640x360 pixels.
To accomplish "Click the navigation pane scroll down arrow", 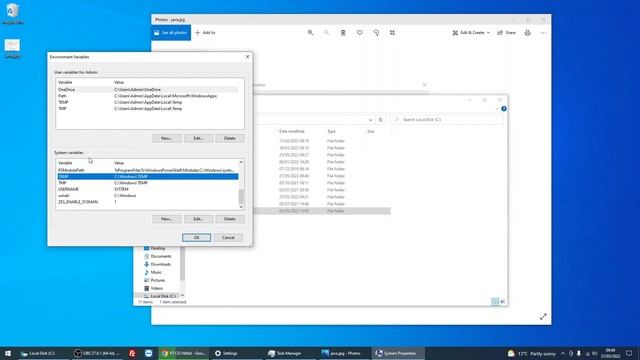I will tap(182, 296).
